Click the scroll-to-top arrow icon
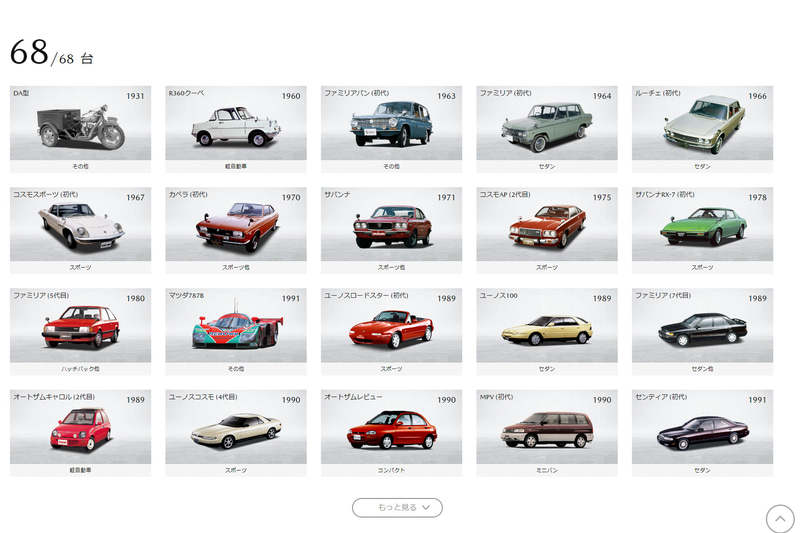800x533 pixels. 780,519
